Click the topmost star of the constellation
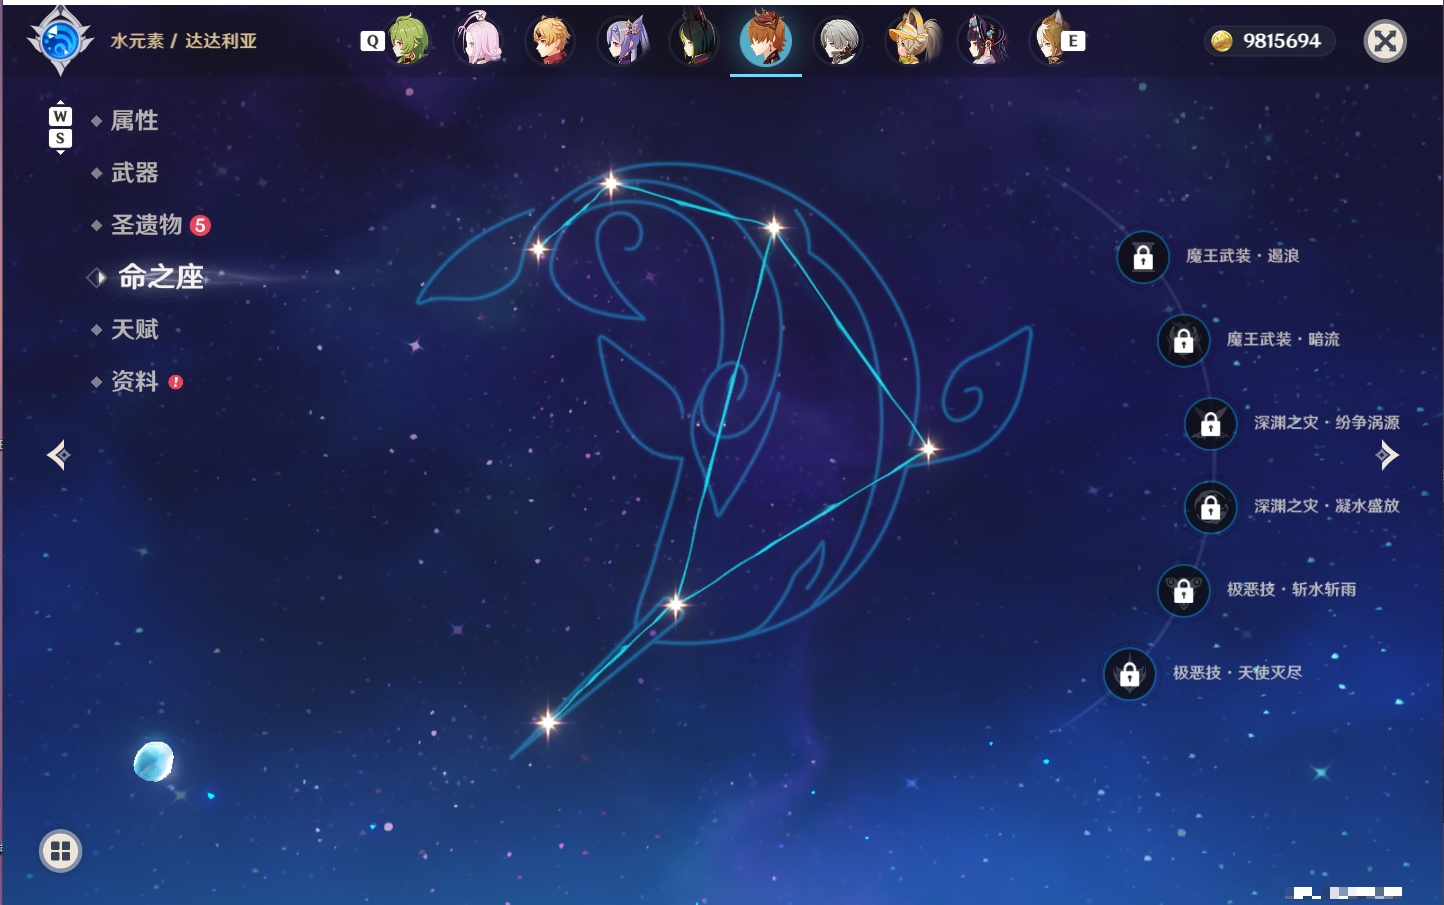 [x=610, y=183]
